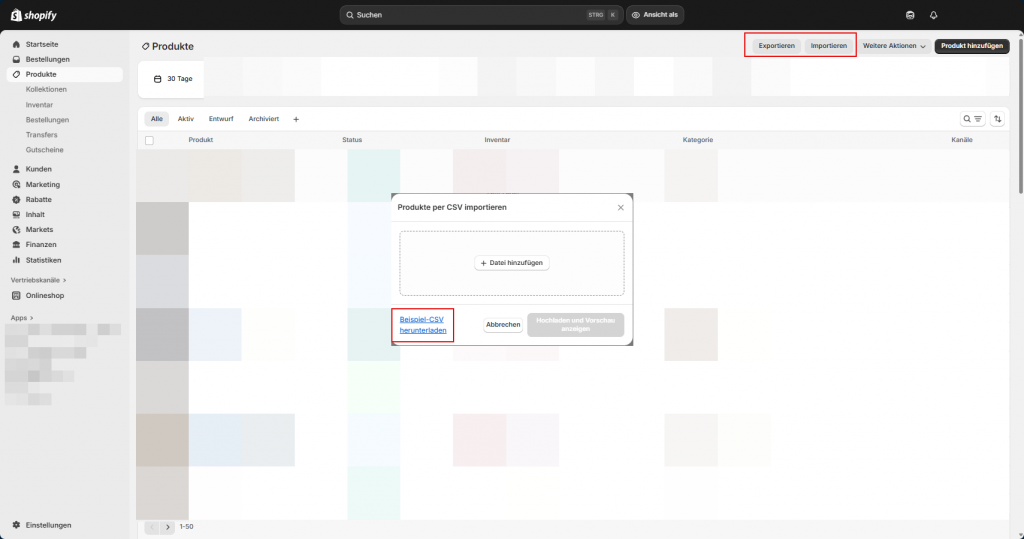Download the Beispiel-CSV link

(x=423, y=325)
